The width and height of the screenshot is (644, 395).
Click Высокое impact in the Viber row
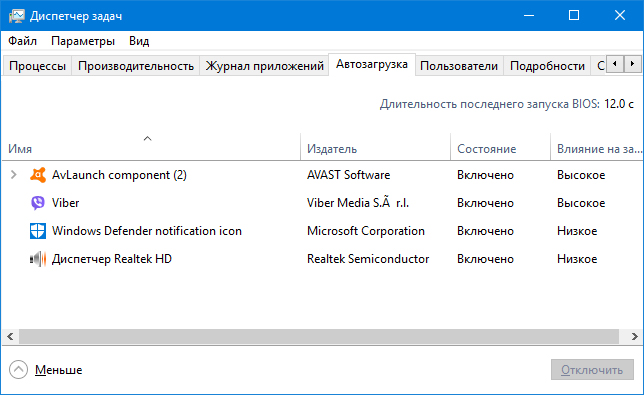click(581, 203)
